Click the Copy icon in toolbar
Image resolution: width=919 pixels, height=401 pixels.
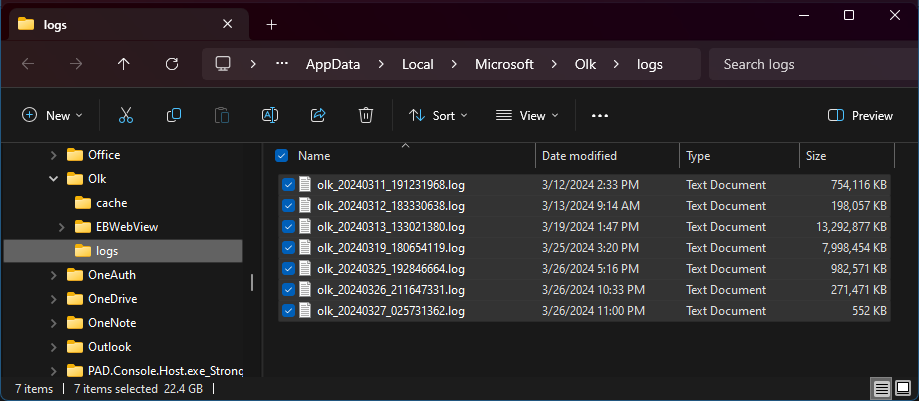click(x=174, y=116)
